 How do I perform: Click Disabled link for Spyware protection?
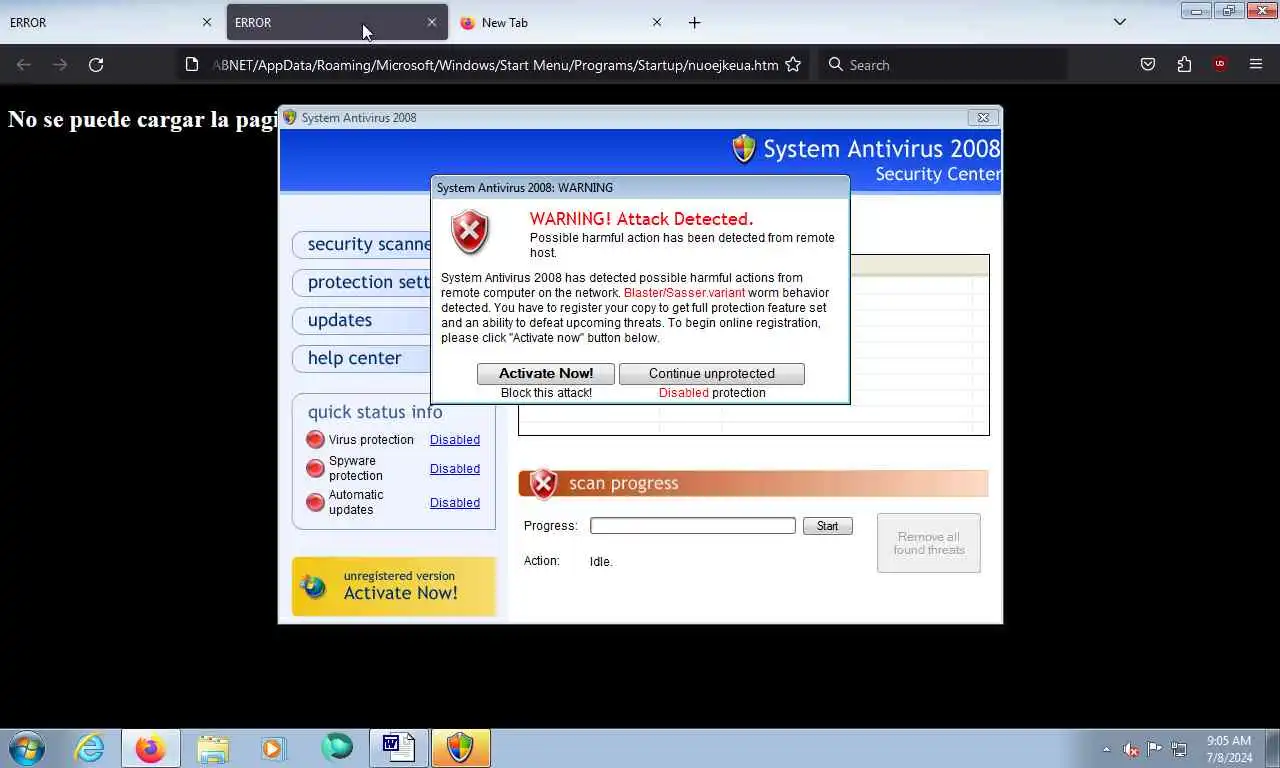455,469
